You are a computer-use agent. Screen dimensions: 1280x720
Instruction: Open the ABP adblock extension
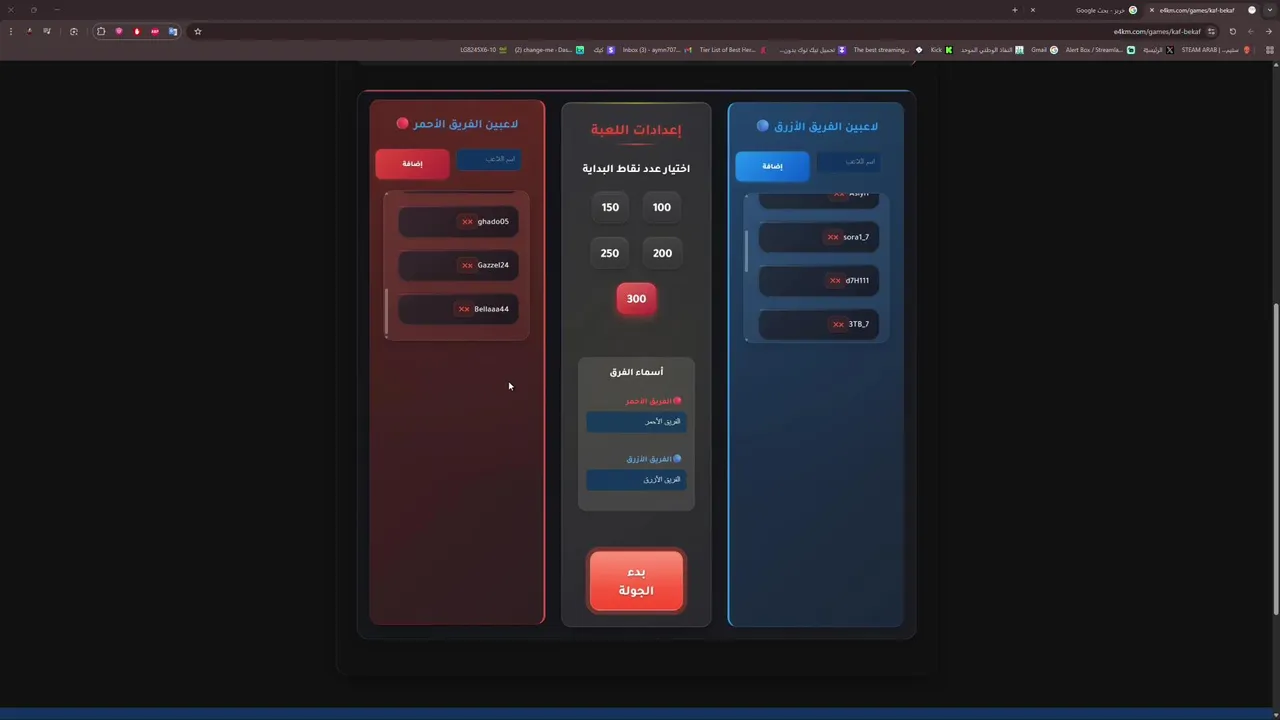[x=155, y=31]
